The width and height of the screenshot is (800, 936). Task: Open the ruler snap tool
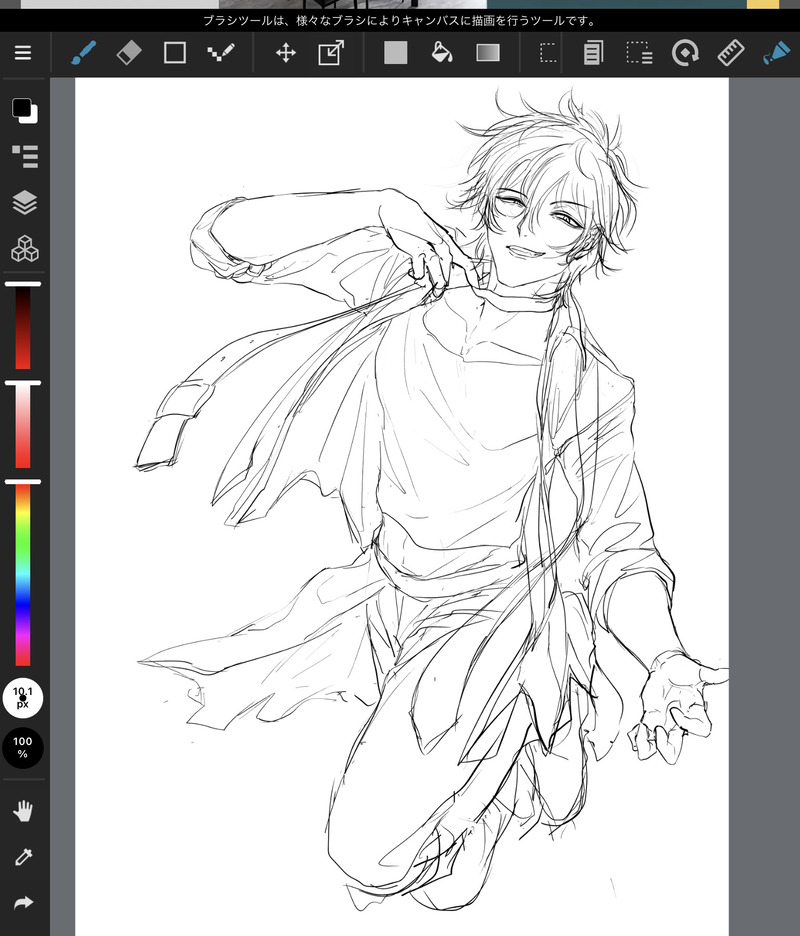730,53
